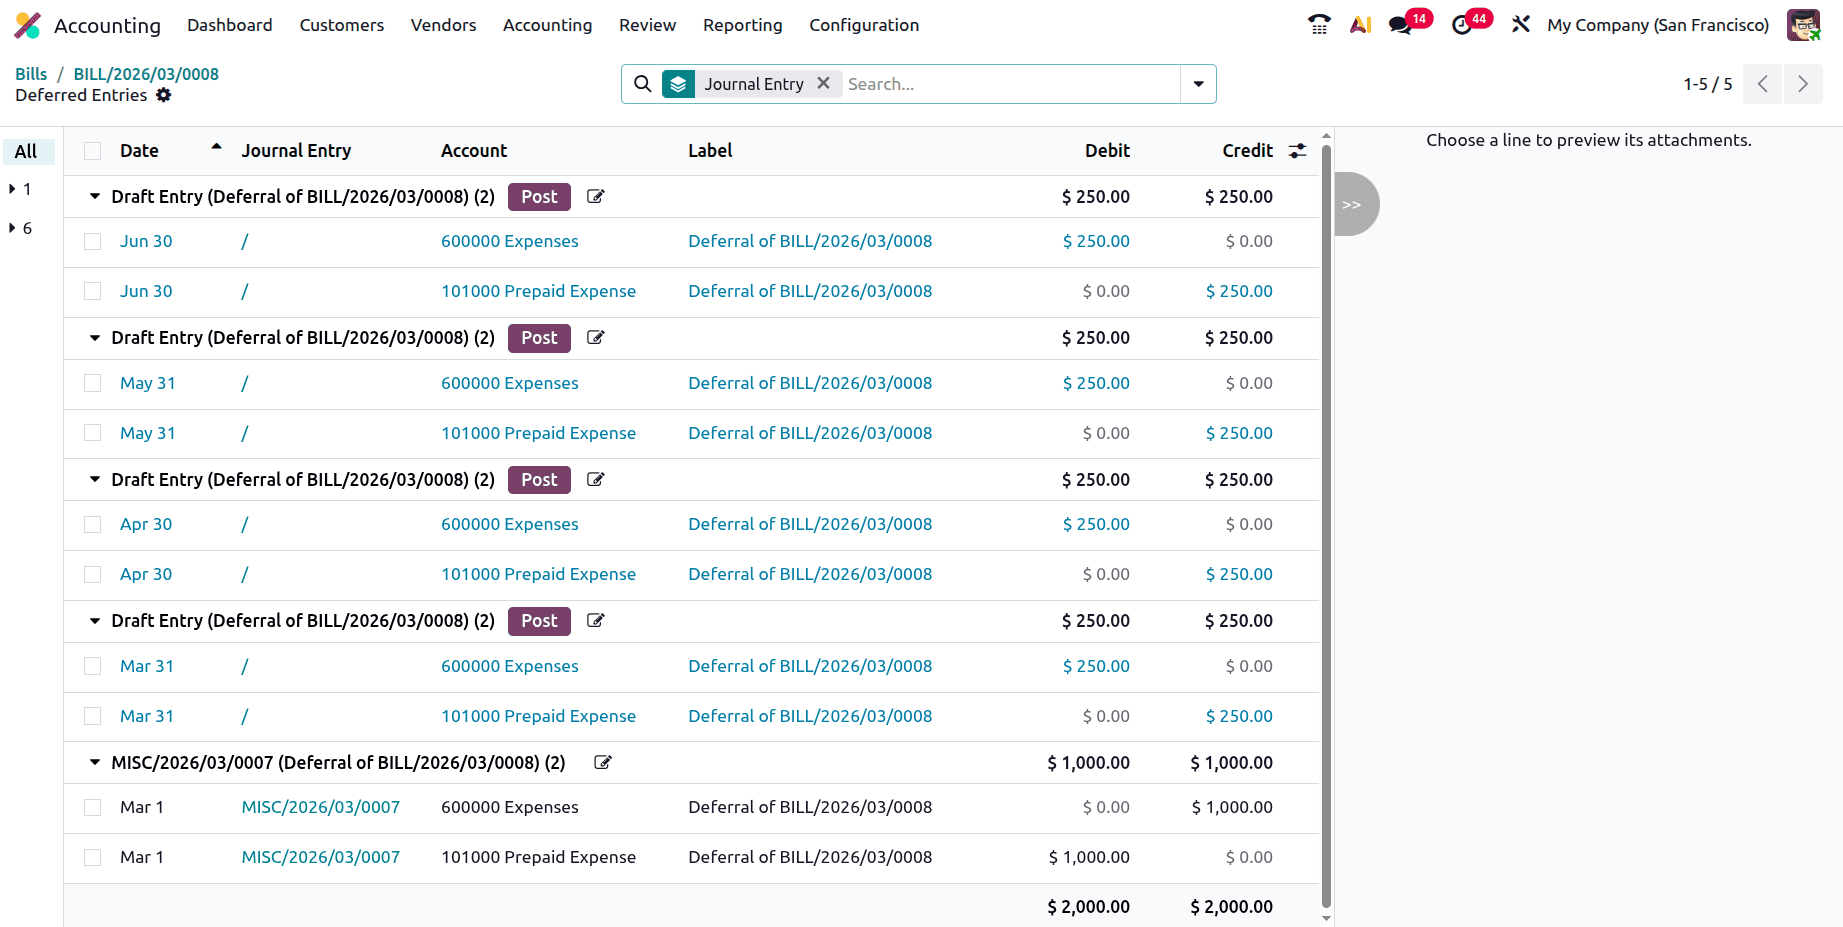Open the Vendors menu
The image size is (1843, 927).
coord(444,25)
